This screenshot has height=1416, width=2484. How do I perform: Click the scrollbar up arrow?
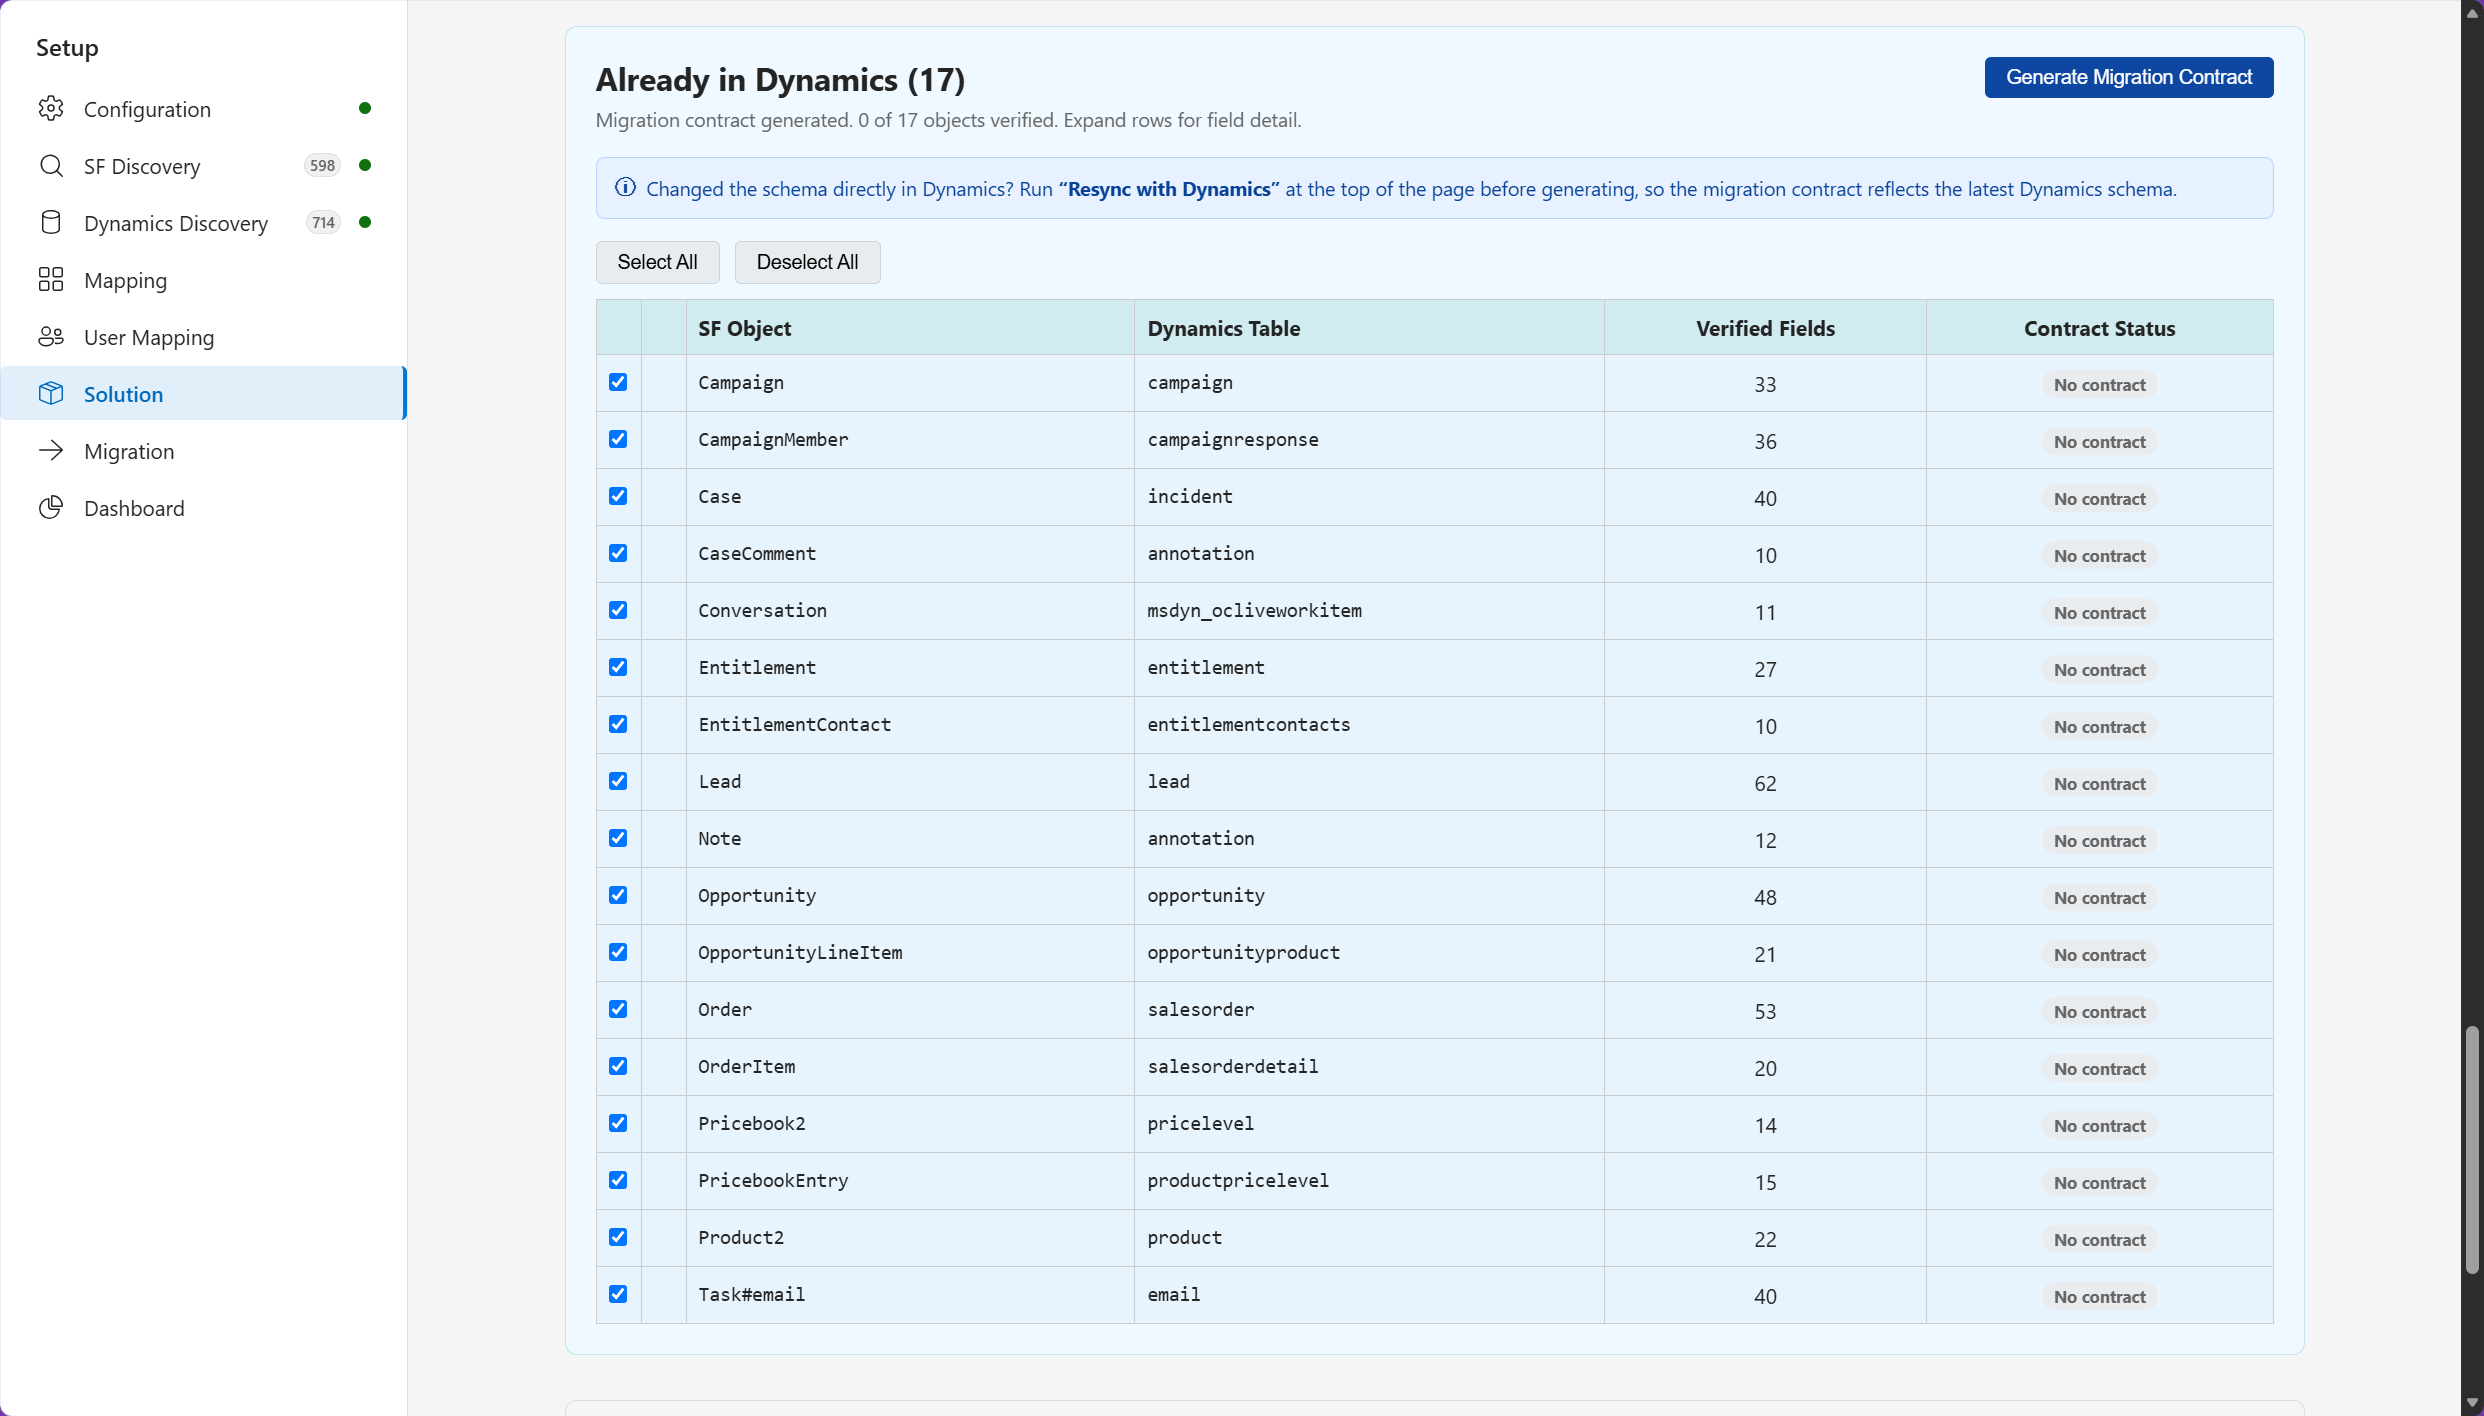[x=2472, y=13]
